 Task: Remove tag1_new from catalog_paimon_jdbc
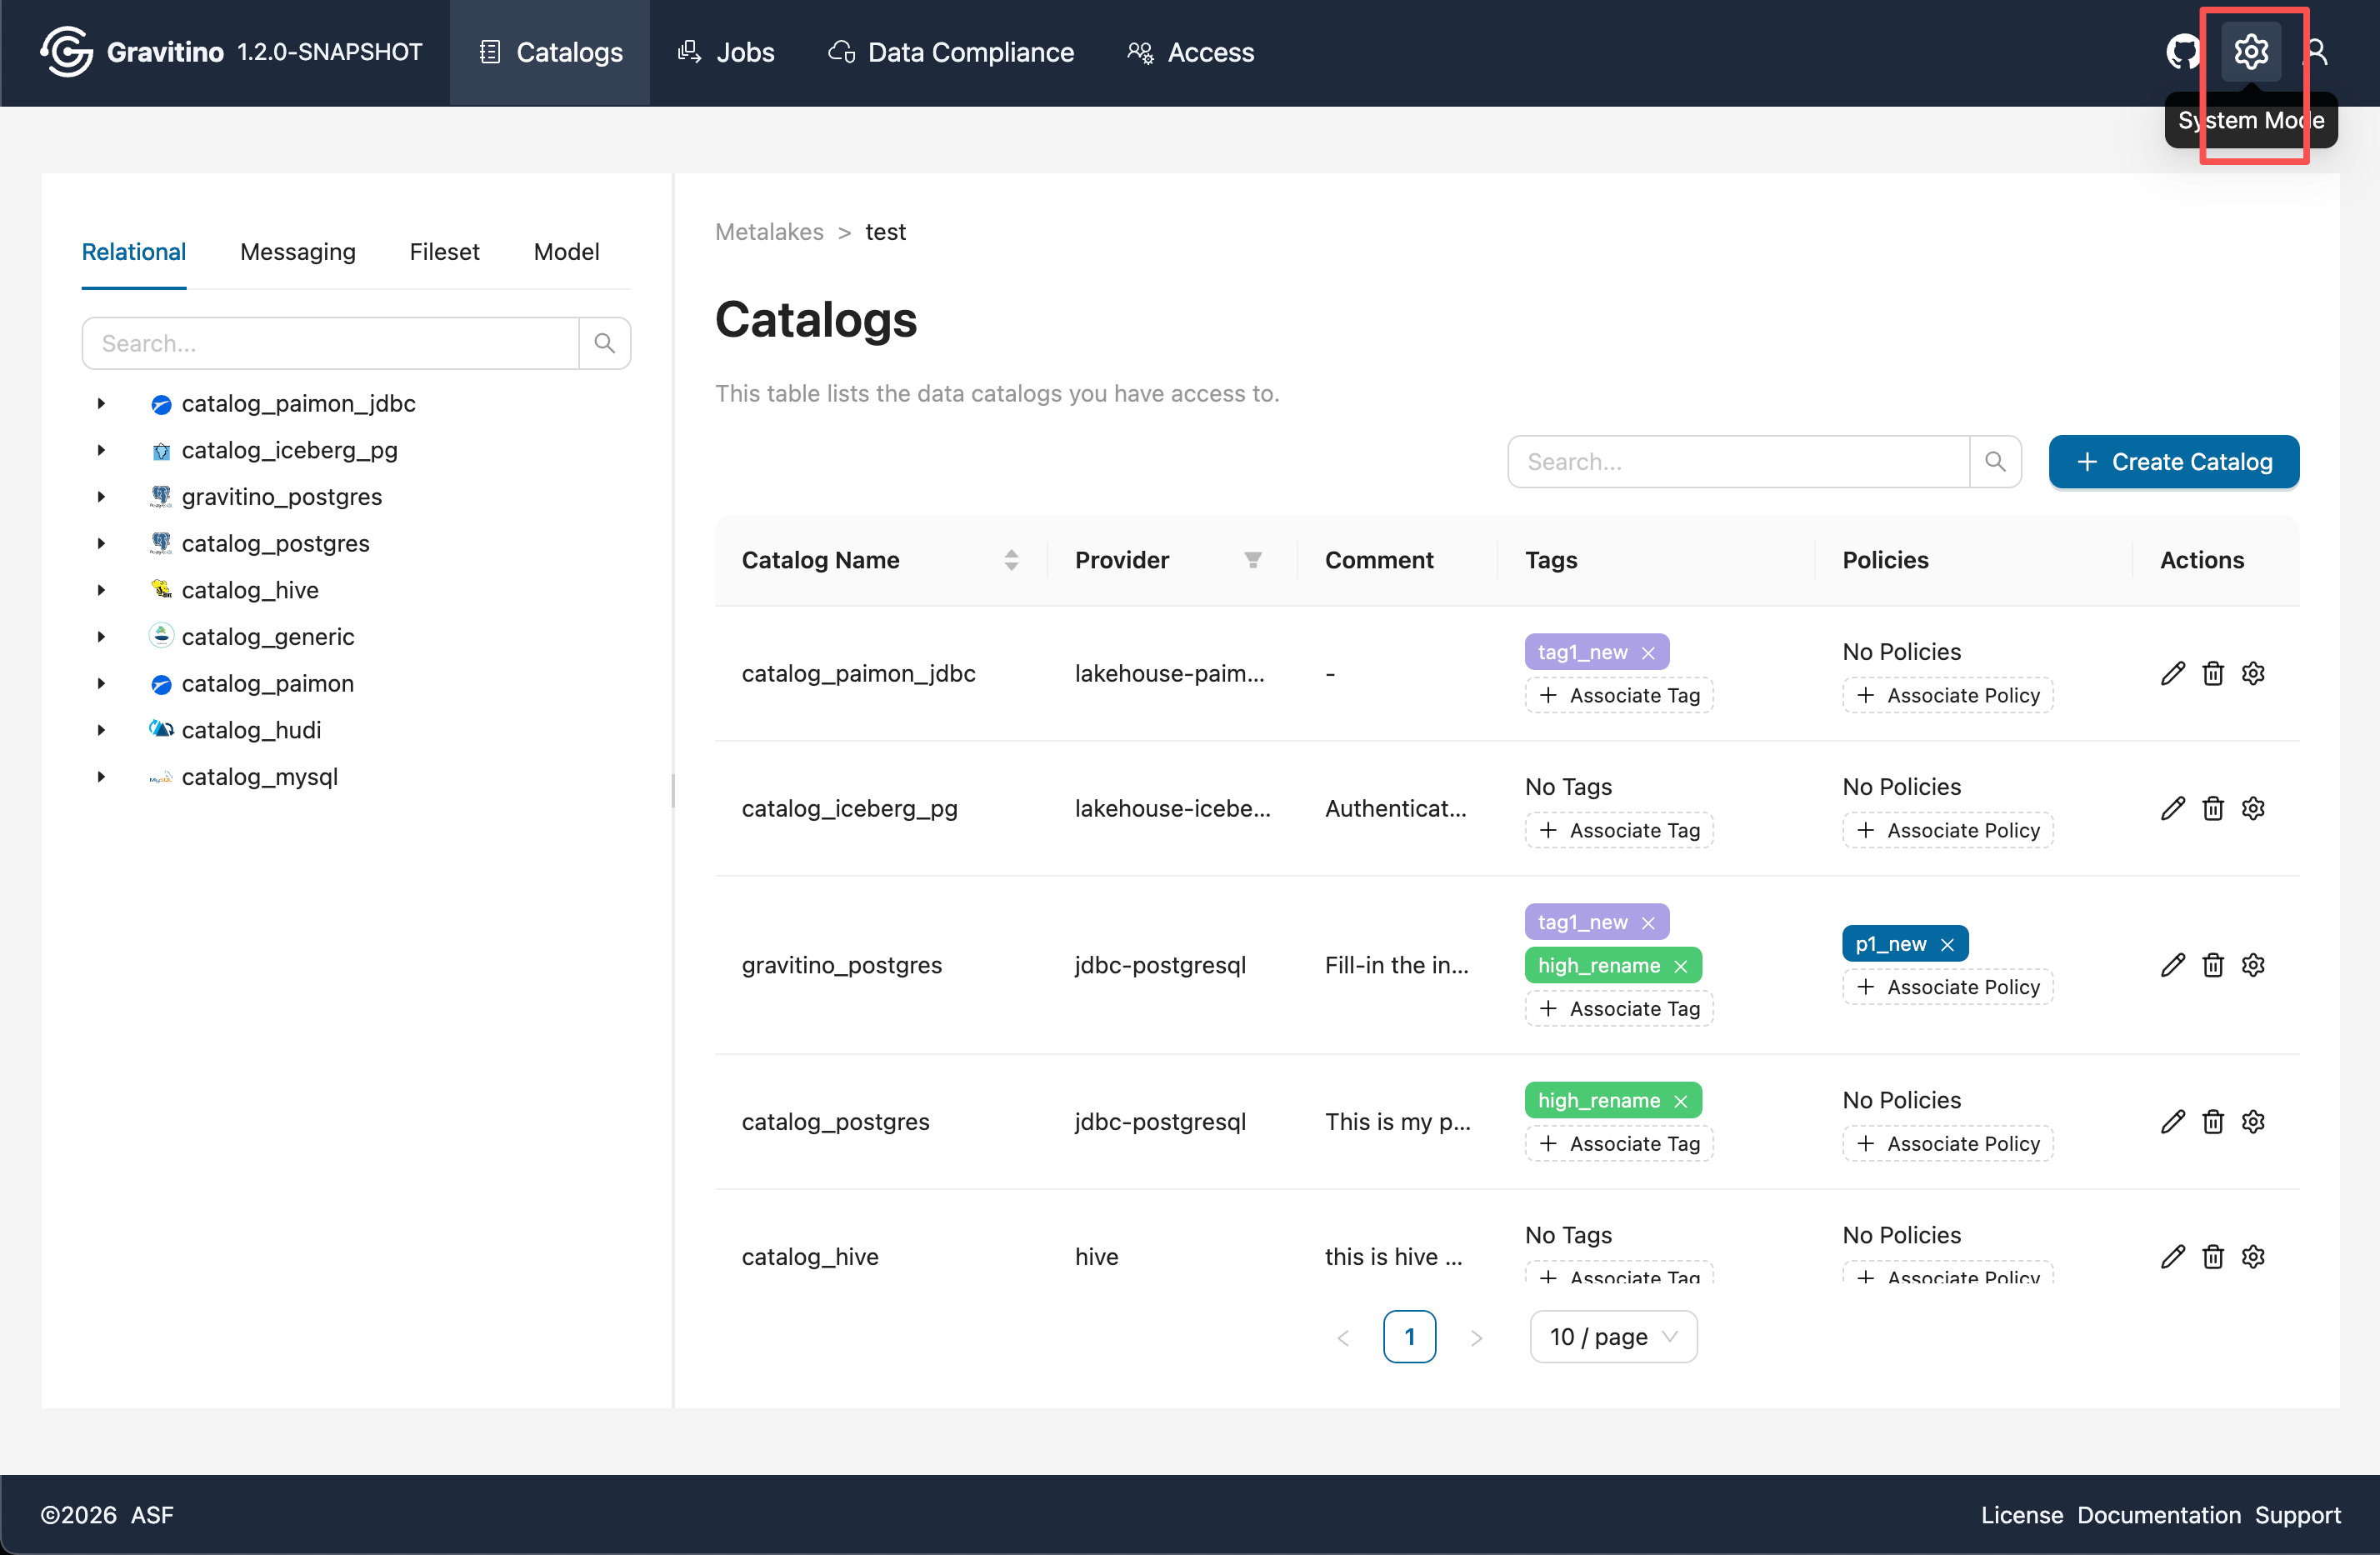click(1648, 653)
